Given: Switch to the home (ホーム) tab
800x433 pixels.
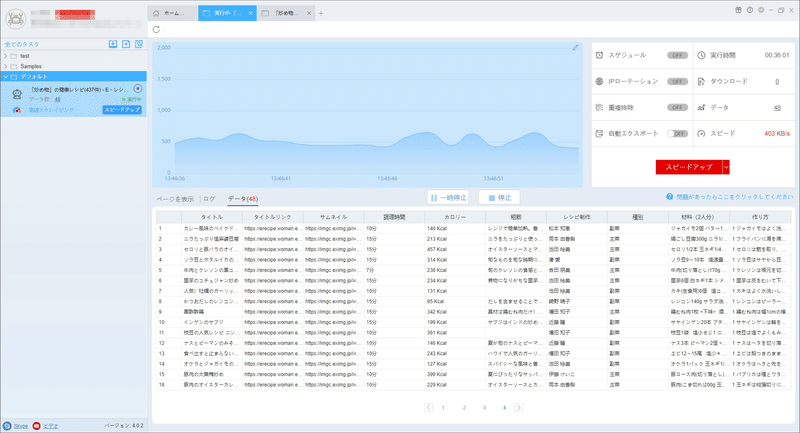Looking at the screenshot, I should (172, 13).
